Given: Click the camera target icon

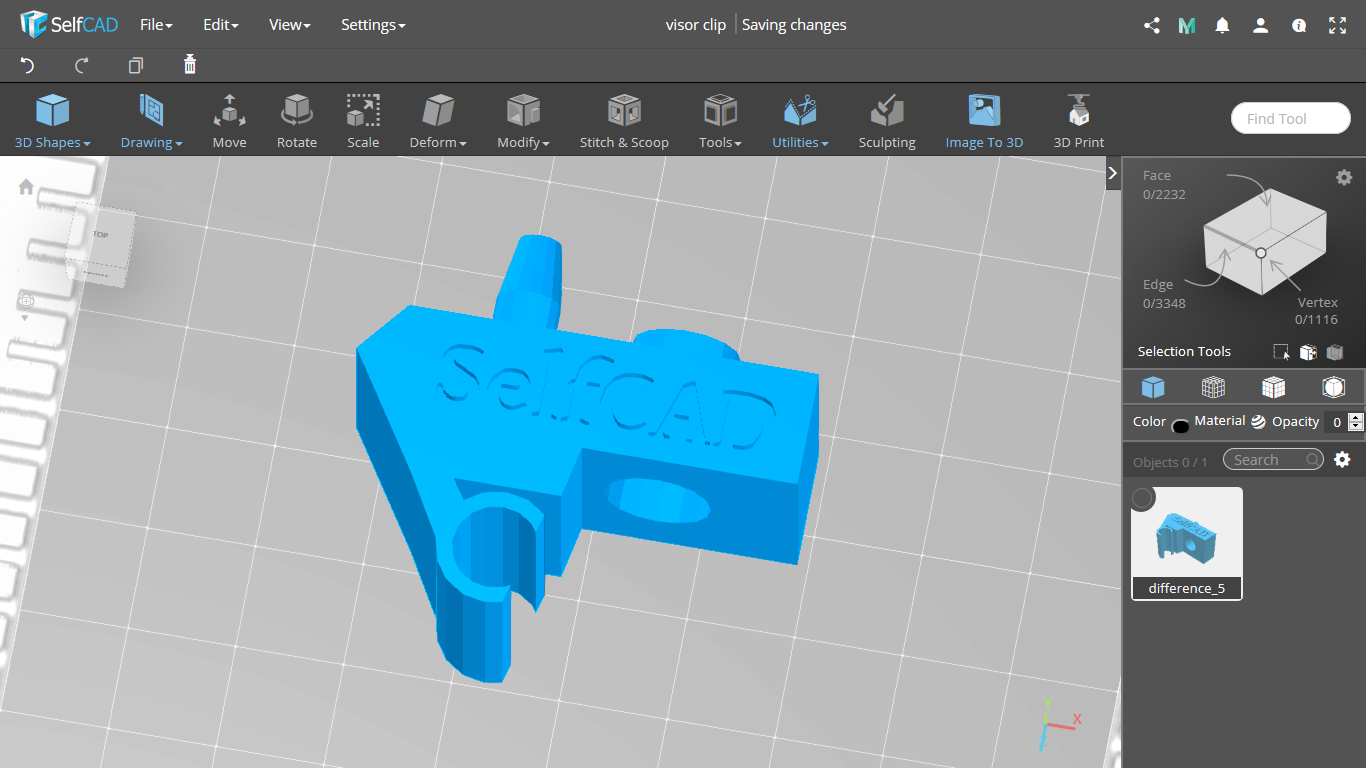Looking at the screenshot, I should [26, 300].
